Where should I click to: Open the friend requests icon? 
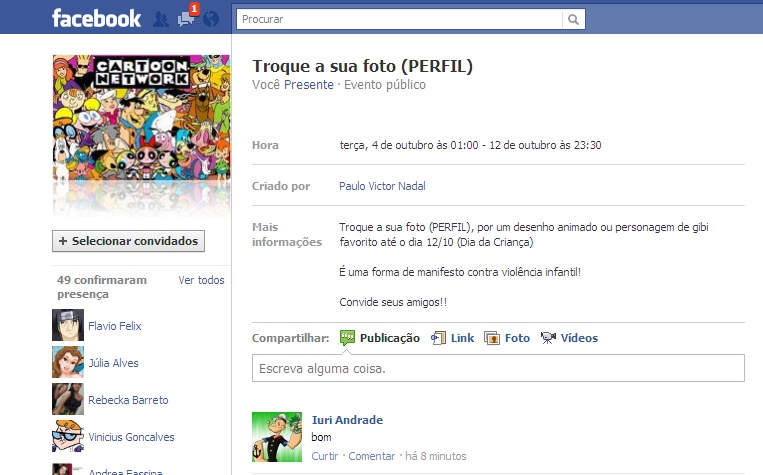click(x=161, y=19)
